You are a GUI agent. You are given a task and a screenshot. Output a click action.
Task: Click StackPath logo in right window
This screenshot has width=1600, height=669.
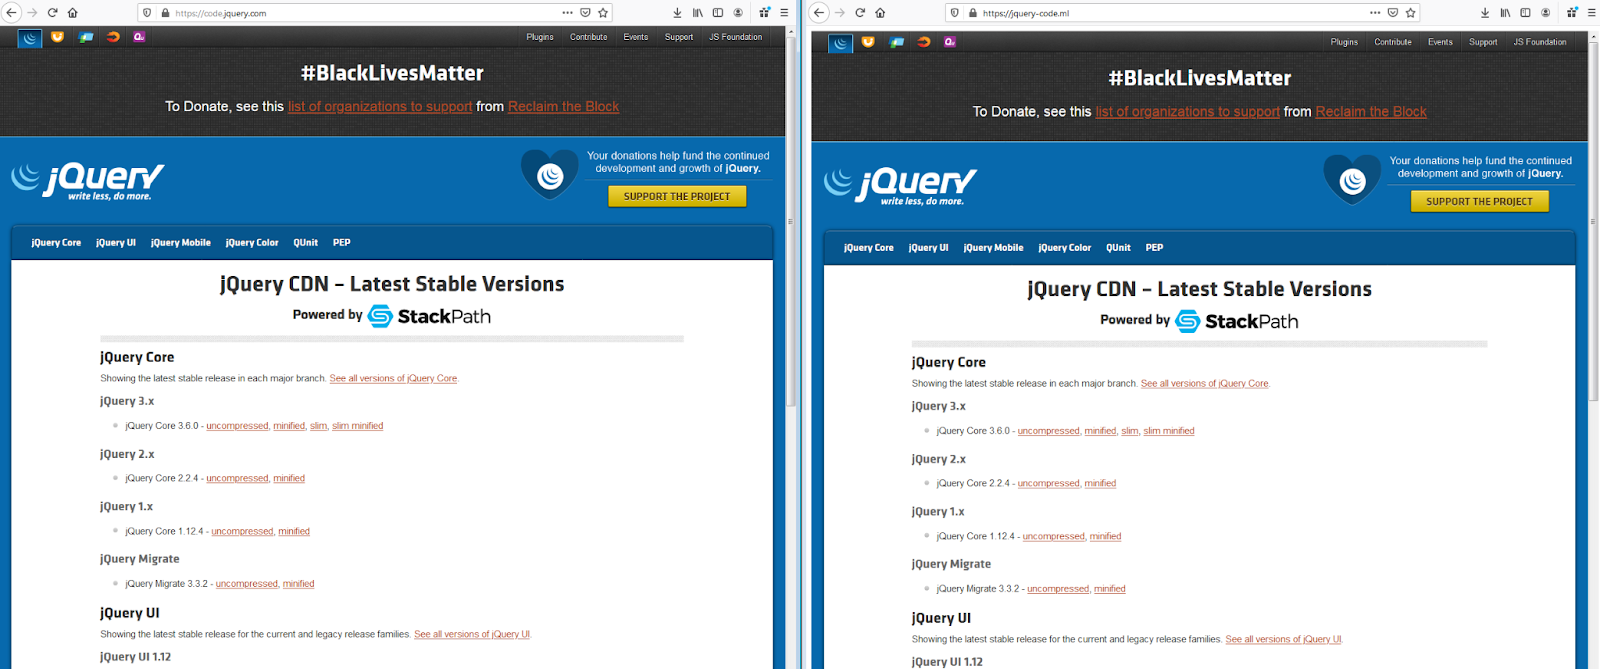point(1237,321)
